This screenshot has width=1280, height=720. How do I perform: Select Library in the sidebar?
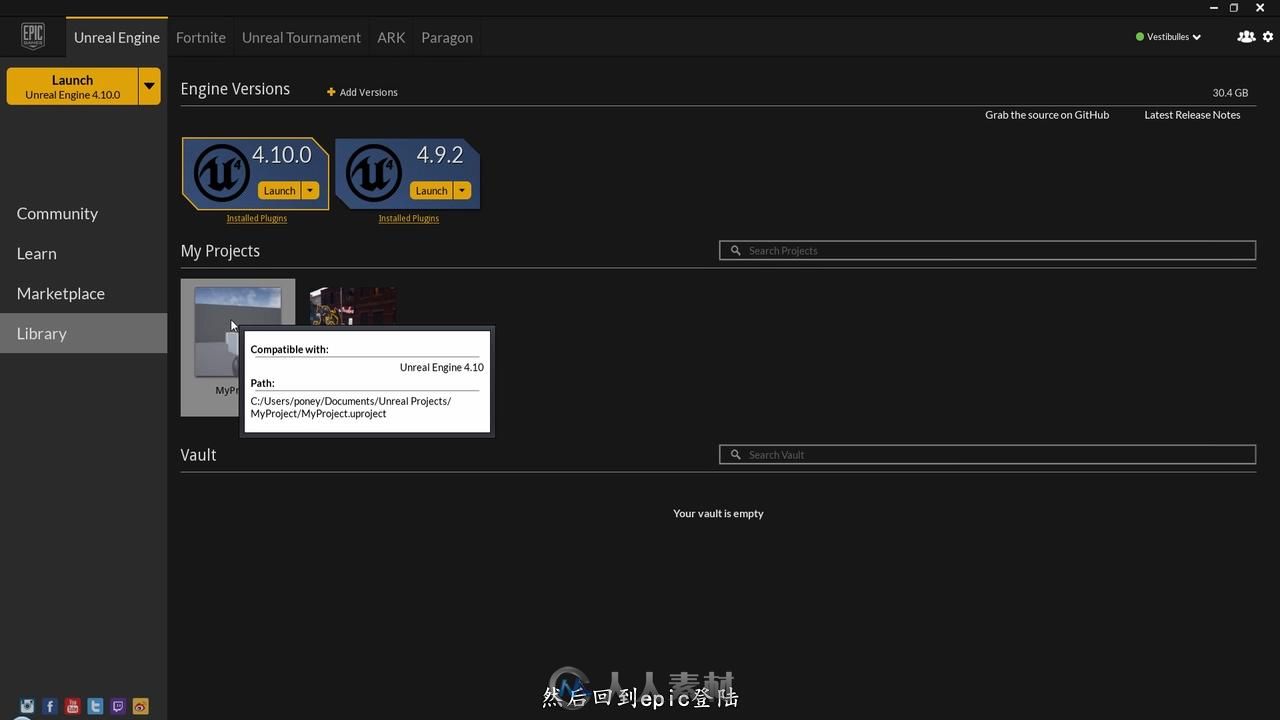point(83,333)
